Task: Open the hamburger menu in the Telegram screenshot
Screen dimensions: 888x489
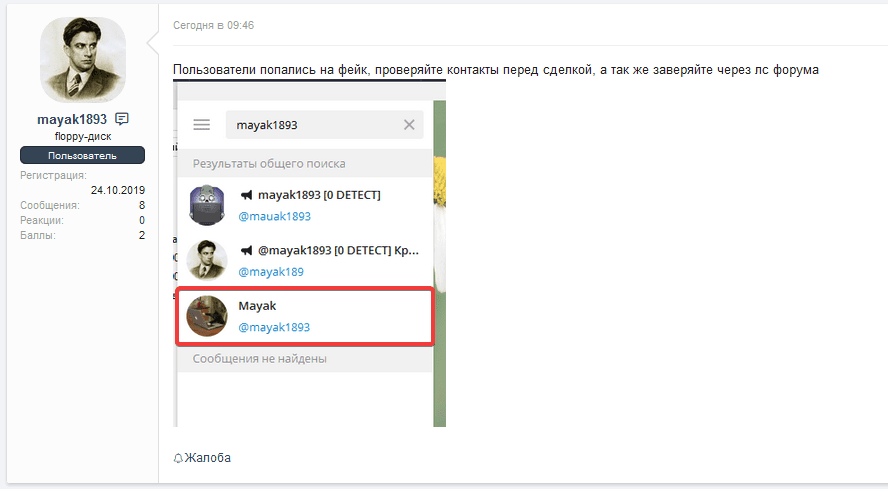Action: point(202,125)
